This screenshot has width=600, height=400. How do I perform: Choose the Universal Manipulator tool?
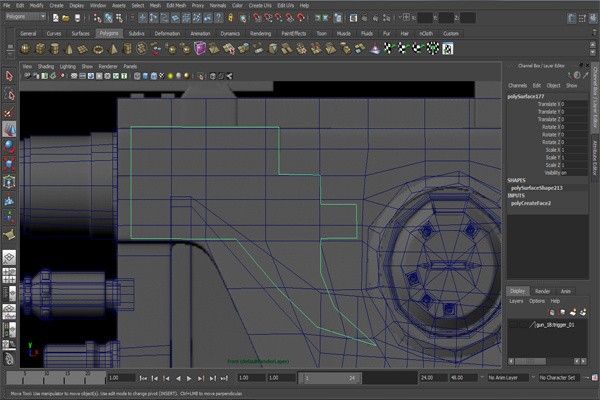click(9, 181)
